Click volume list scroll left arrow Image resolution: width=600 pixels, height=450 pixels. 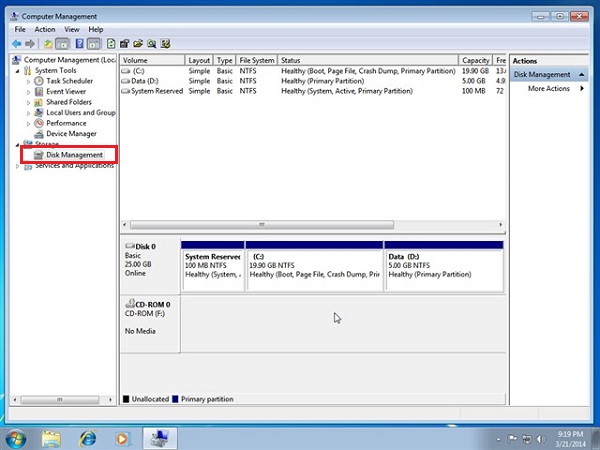(x=125, y=225)
